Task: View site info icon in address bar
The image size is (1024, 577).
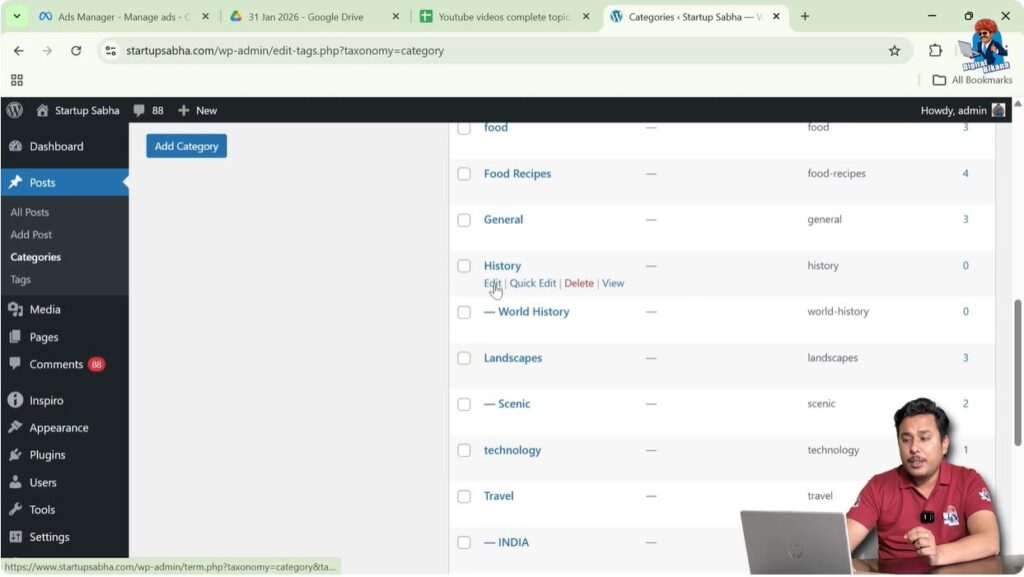Action: pyautogui.click(x=110, y=50)
